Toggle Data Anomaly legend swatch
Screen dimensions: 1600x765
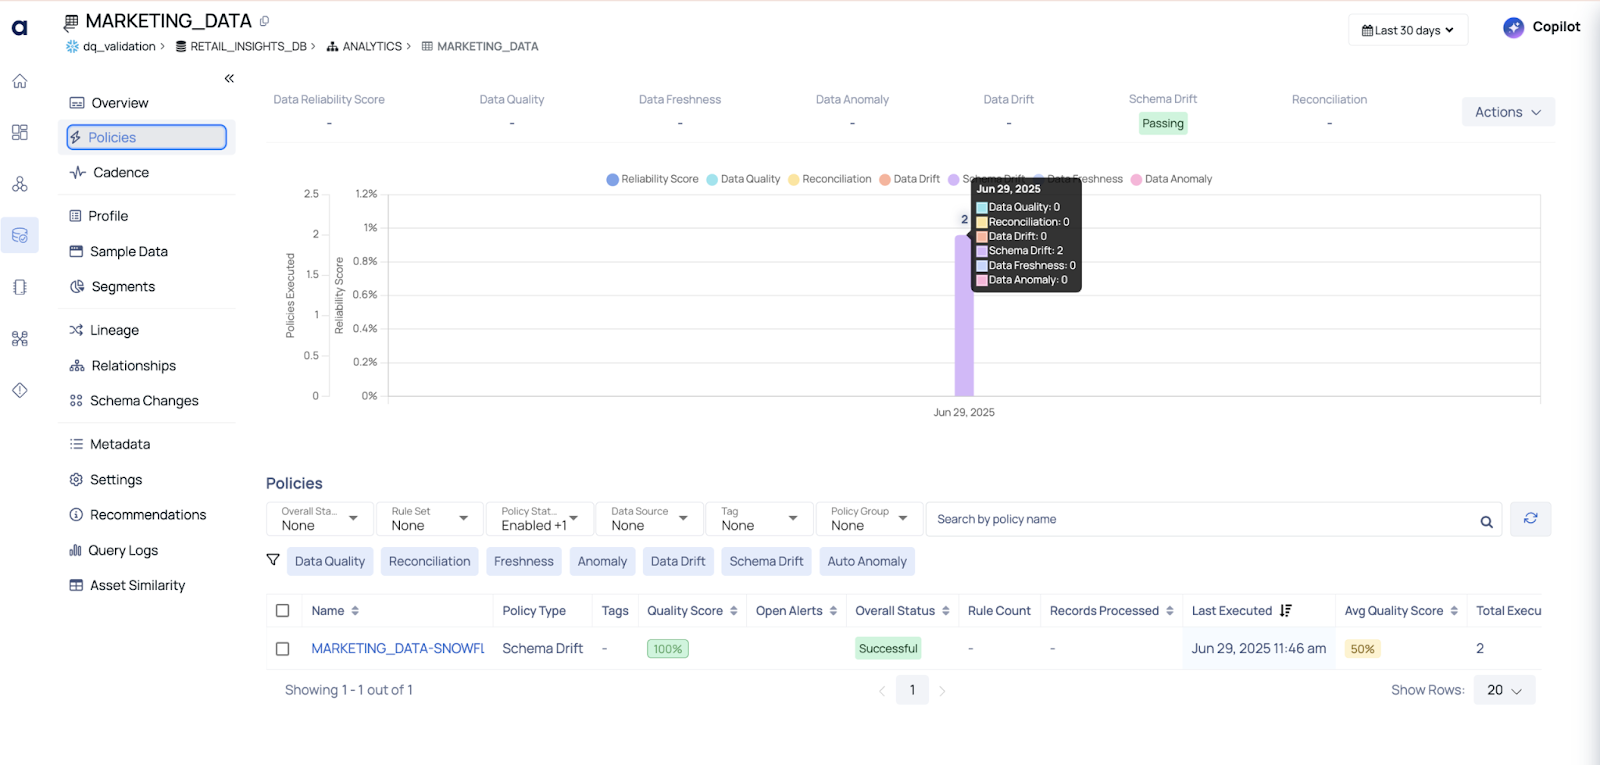(x=1136, y=180)
